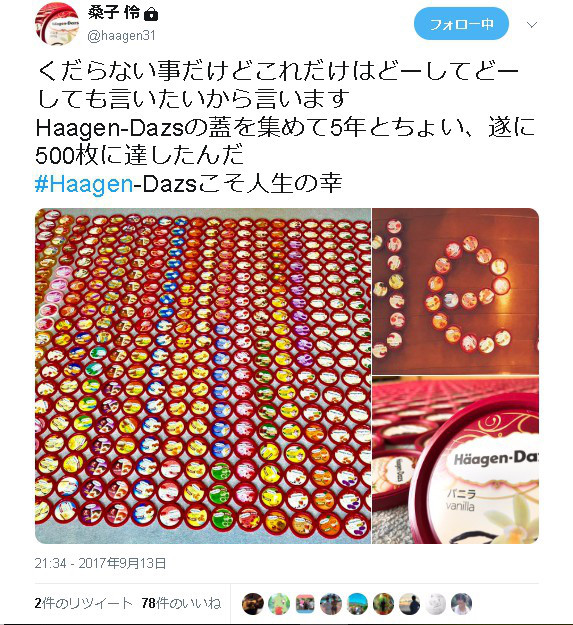Open the vanilla lid close-up photo
Viewport: 573px width, 625px height.
(x=455, y=460)
